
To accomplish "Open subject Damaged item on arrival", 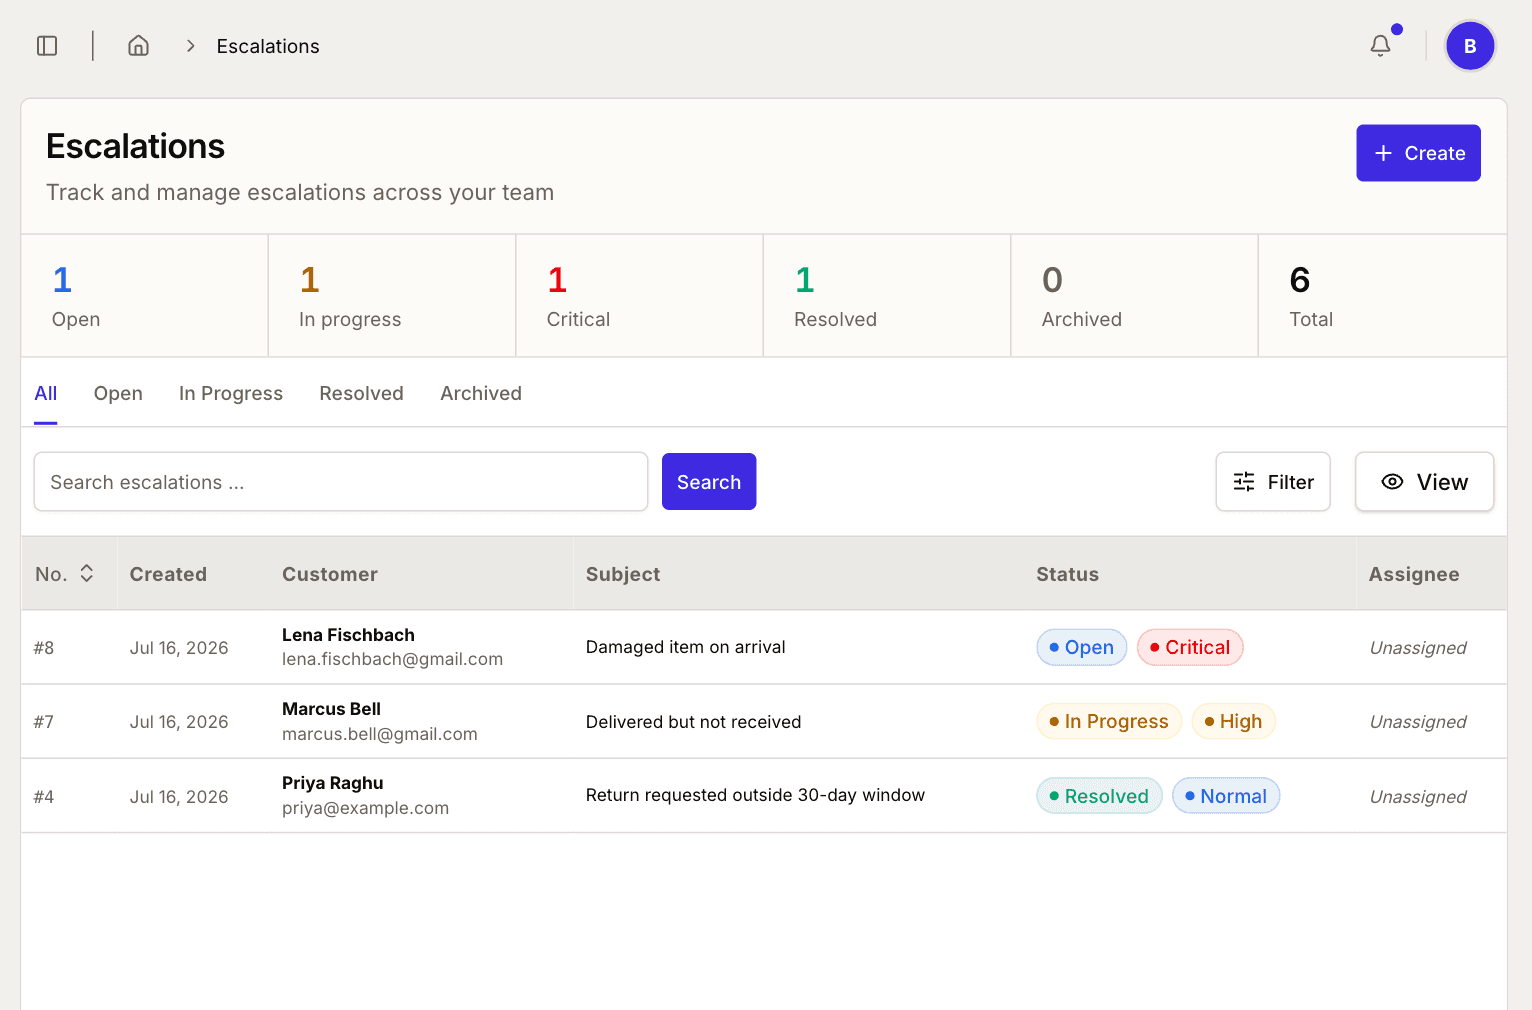I will [x=686, y=647].
